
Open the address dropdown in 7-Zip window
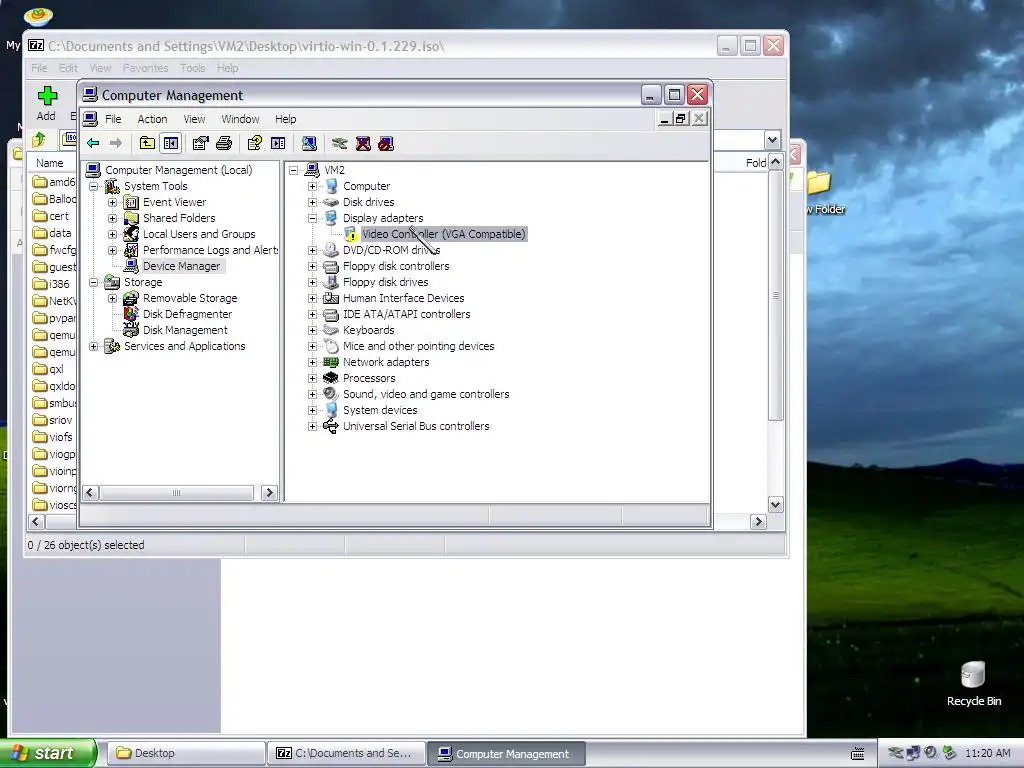(773, 140)
